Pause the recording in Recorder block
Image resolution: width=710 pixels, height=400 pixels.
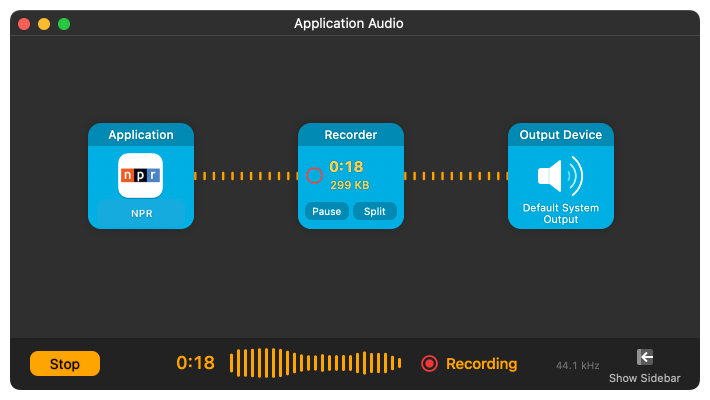pyautogui.click(x=326, y=212)
